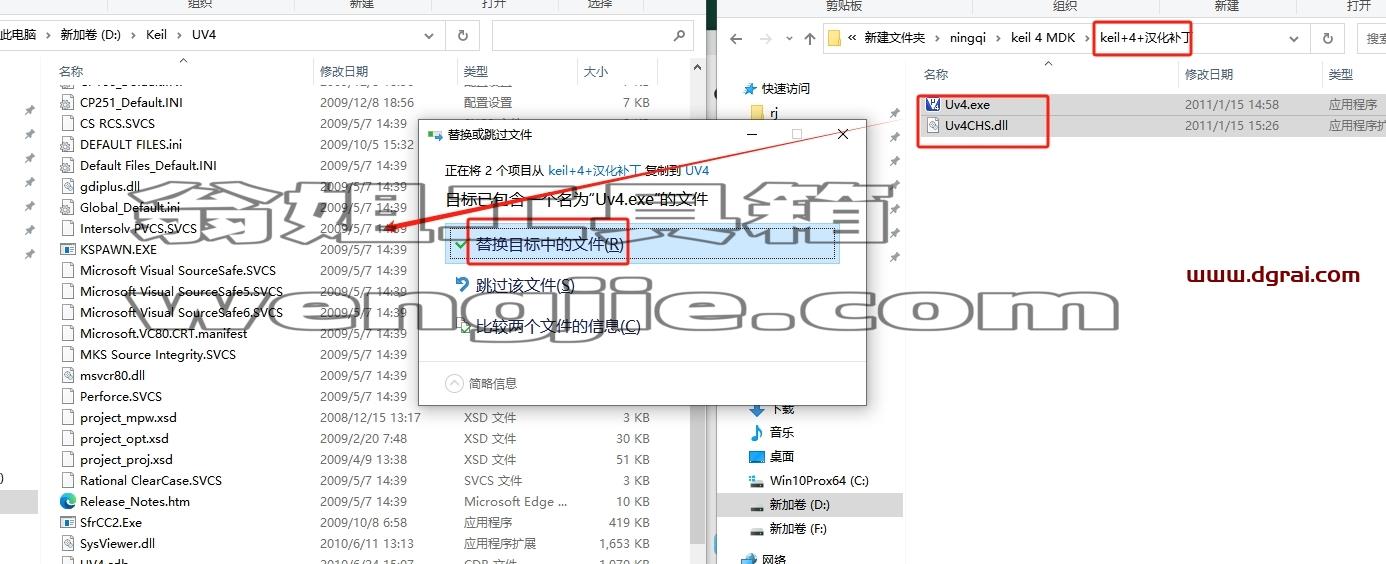Screen dimensions: 1386x564
Task: Select KSPAWN.EXE application icon
Action: [x=67, y=250]
